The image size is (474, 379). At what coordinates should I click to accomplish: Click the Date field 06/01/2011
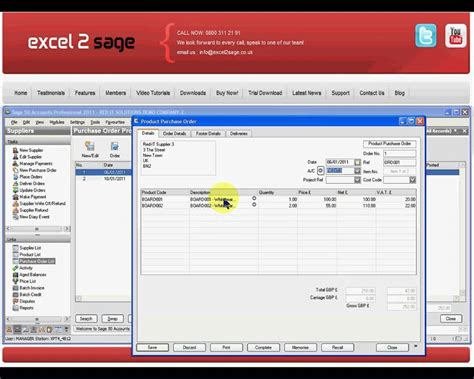click(x=339, y=162)
